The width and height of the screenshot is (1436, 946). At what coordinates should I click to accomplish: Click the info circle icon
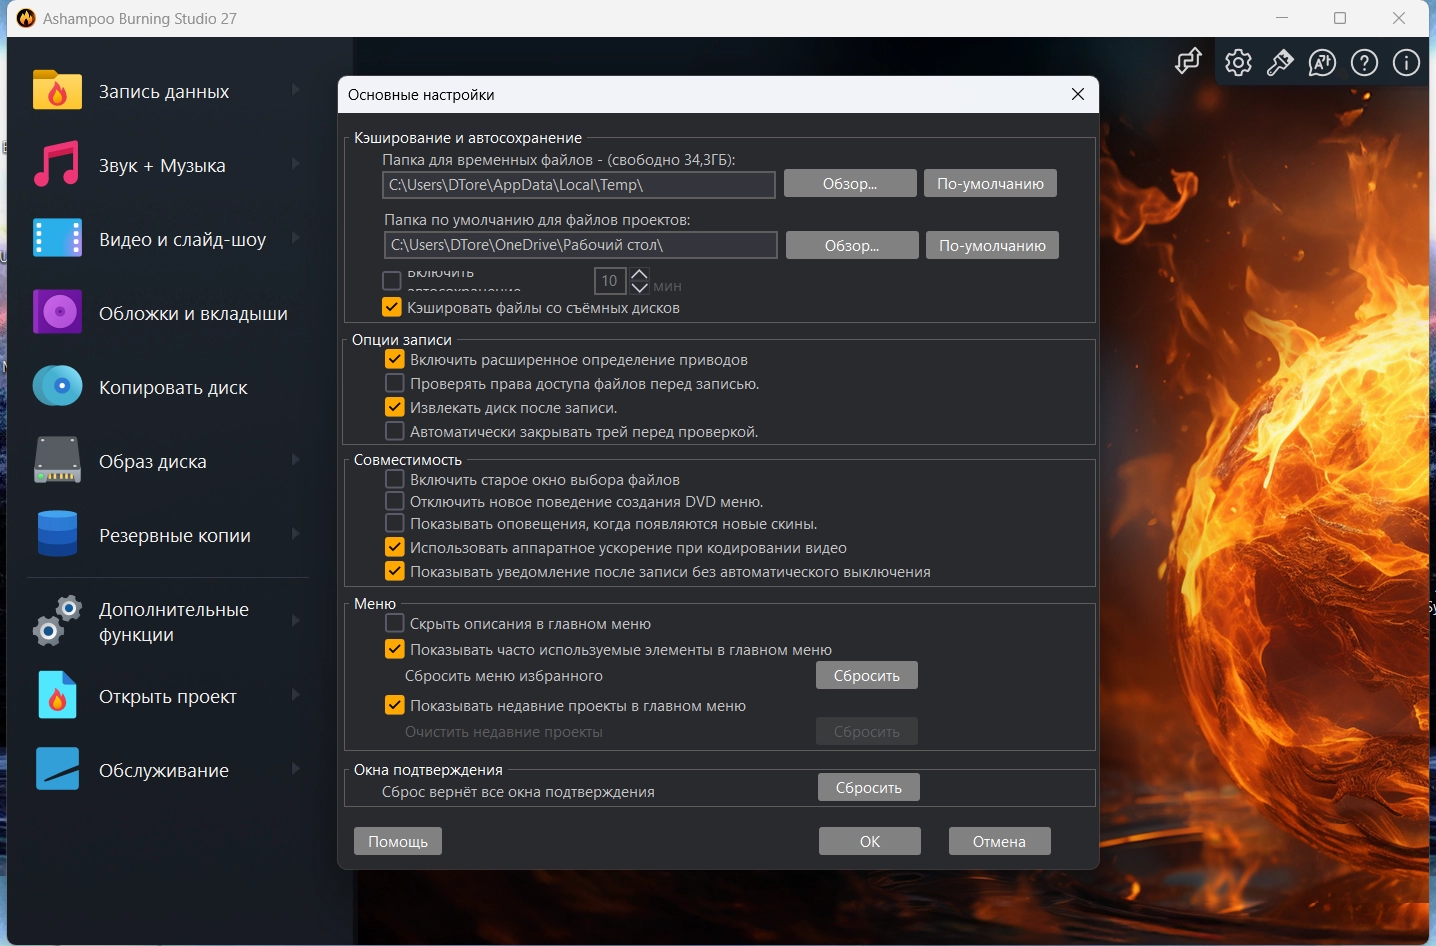click(1406, 63)
